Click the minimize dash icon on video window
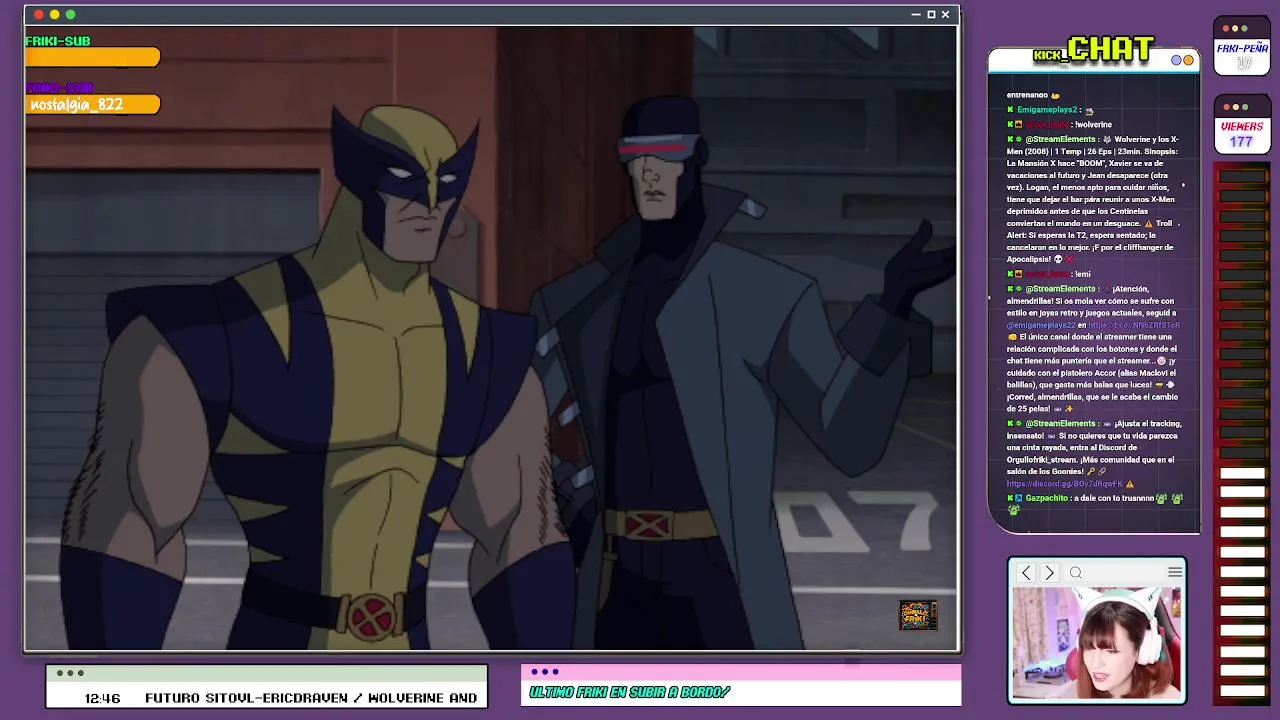This screenshot has width=1280, height=720. pos(916,14)
